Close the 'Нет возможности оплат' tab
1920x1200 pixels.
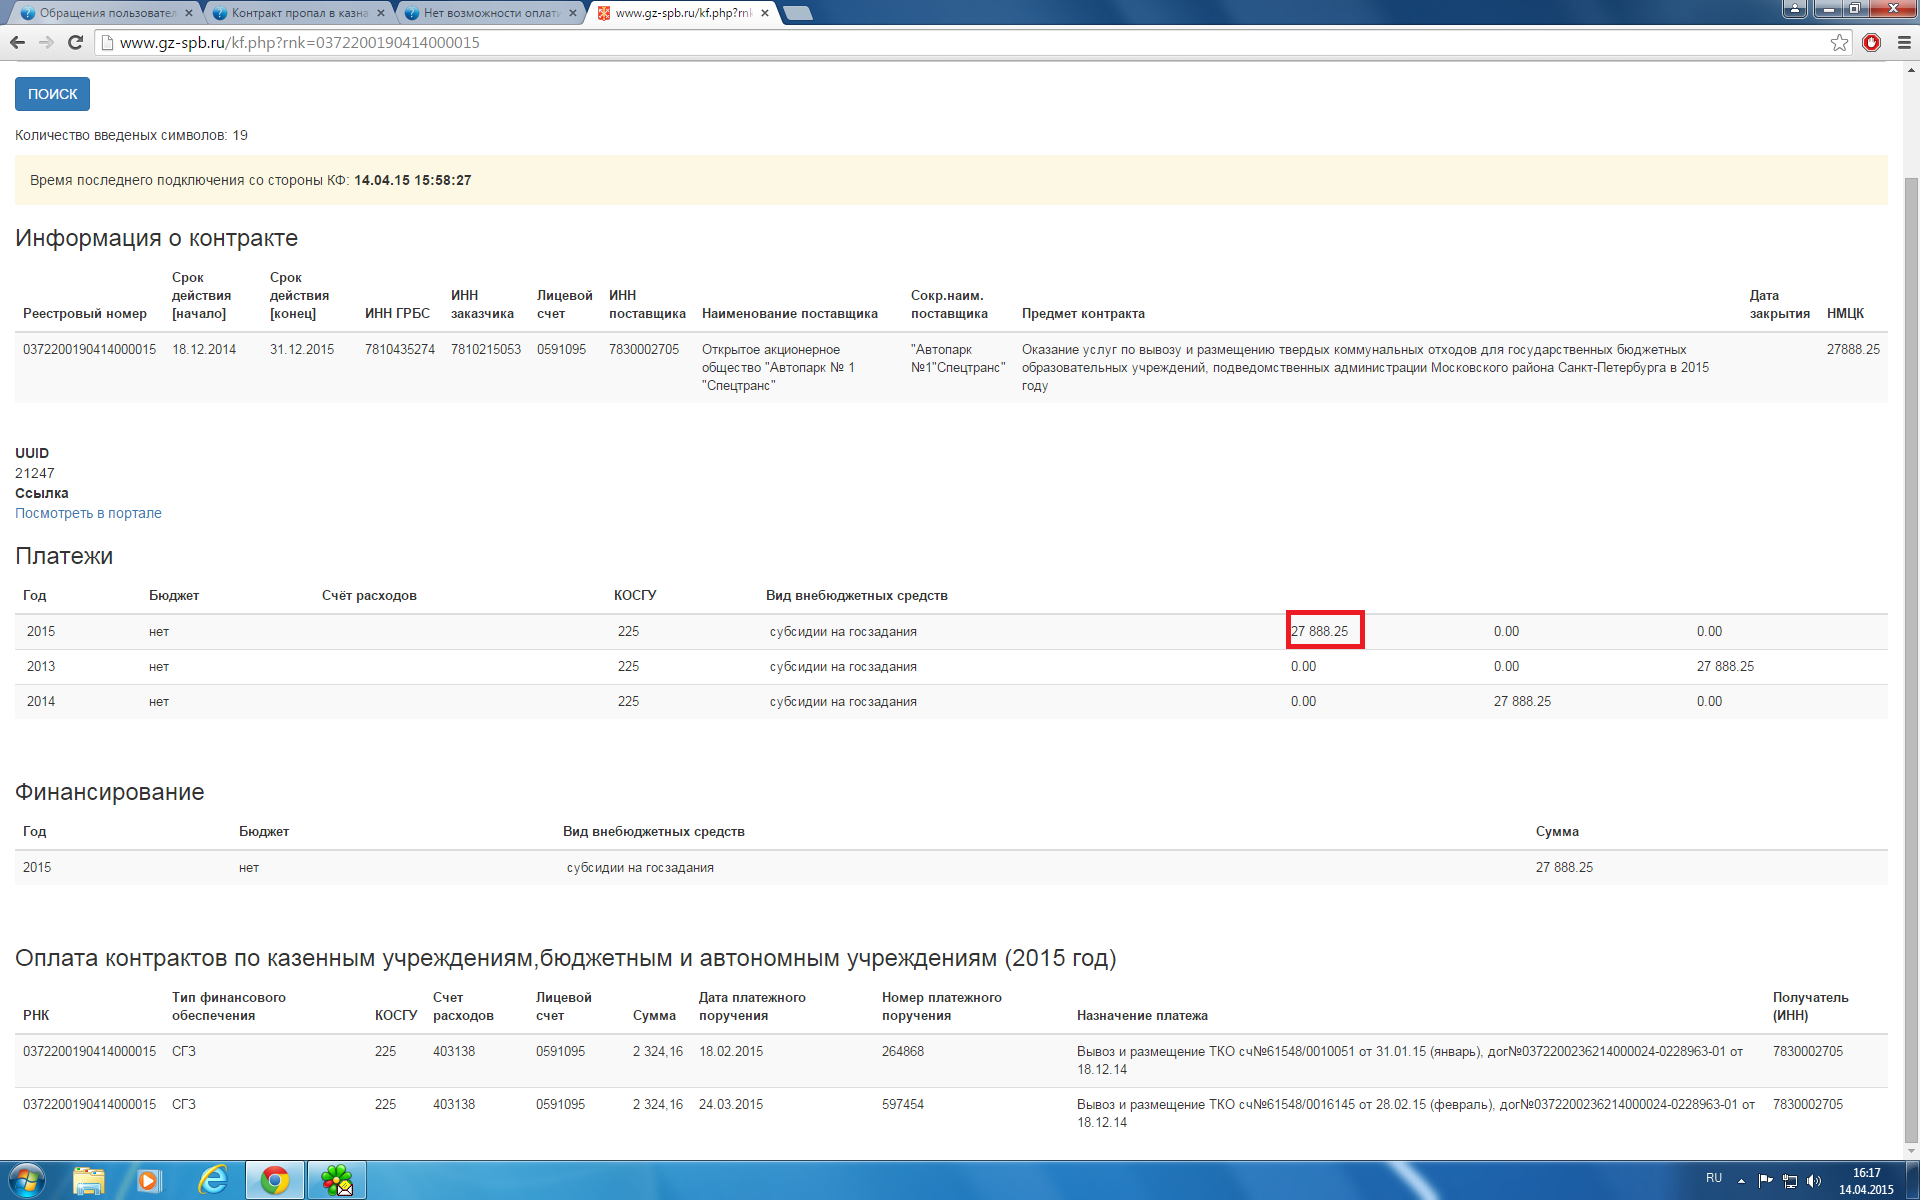point(573,13)
